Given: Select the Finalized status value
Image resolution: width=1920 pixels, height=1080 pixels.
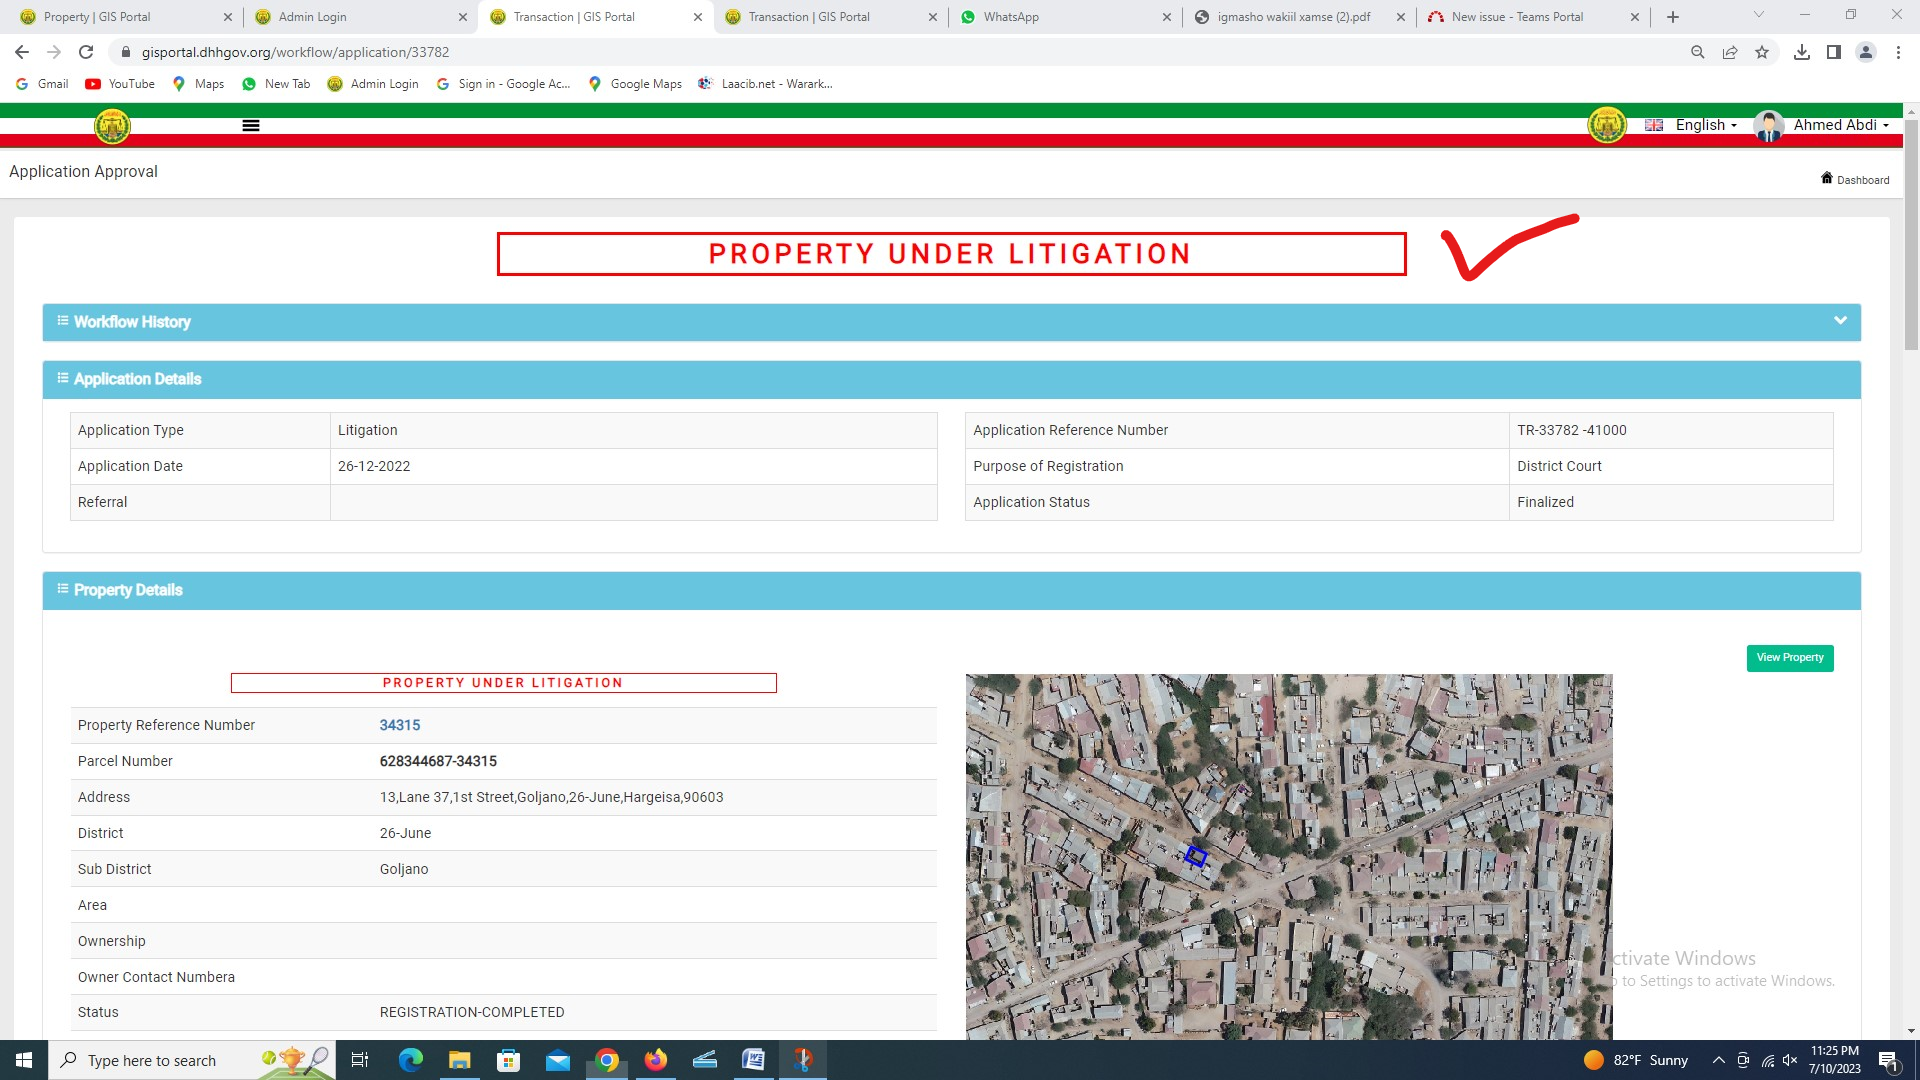Looking at the screenshot, I should point(1545,502).
